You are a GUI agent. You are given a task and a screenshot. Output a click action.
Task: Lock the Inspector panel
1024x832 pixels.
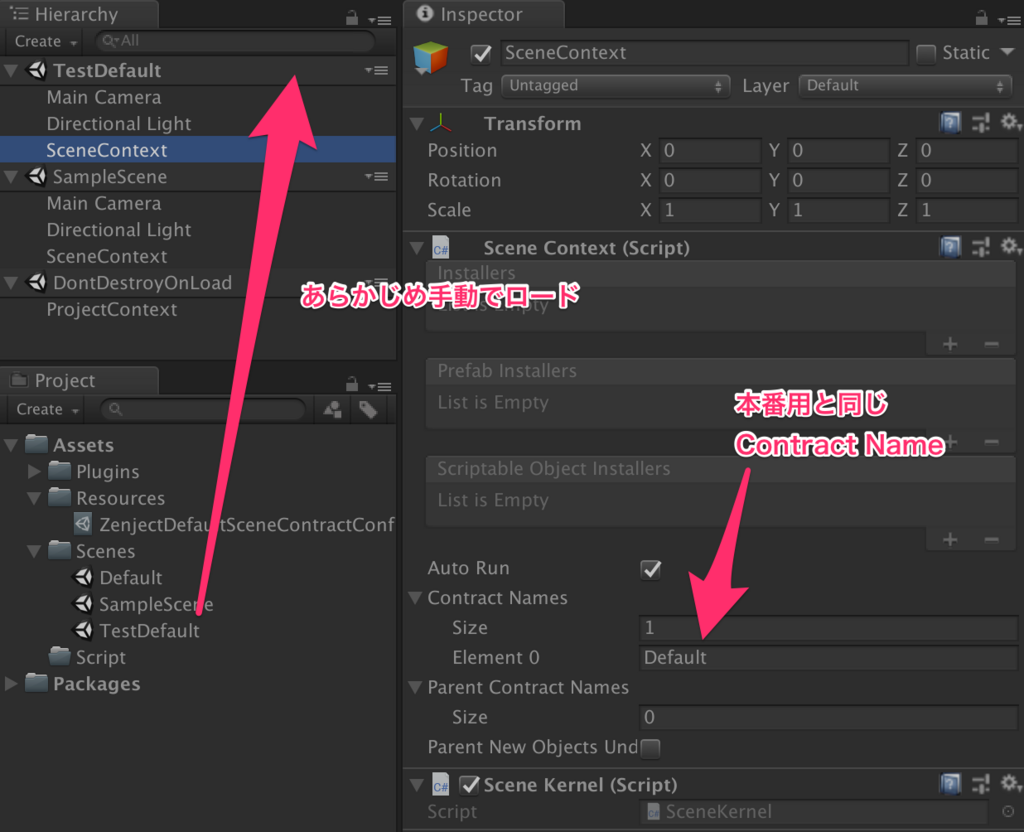click(981, 18)
